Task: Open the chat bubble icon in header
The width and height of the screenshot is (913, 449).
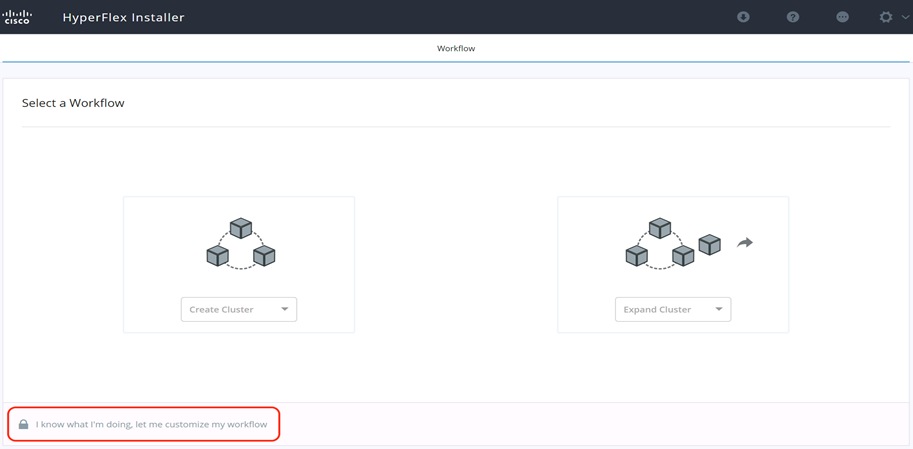Action: tap(842, 17)
